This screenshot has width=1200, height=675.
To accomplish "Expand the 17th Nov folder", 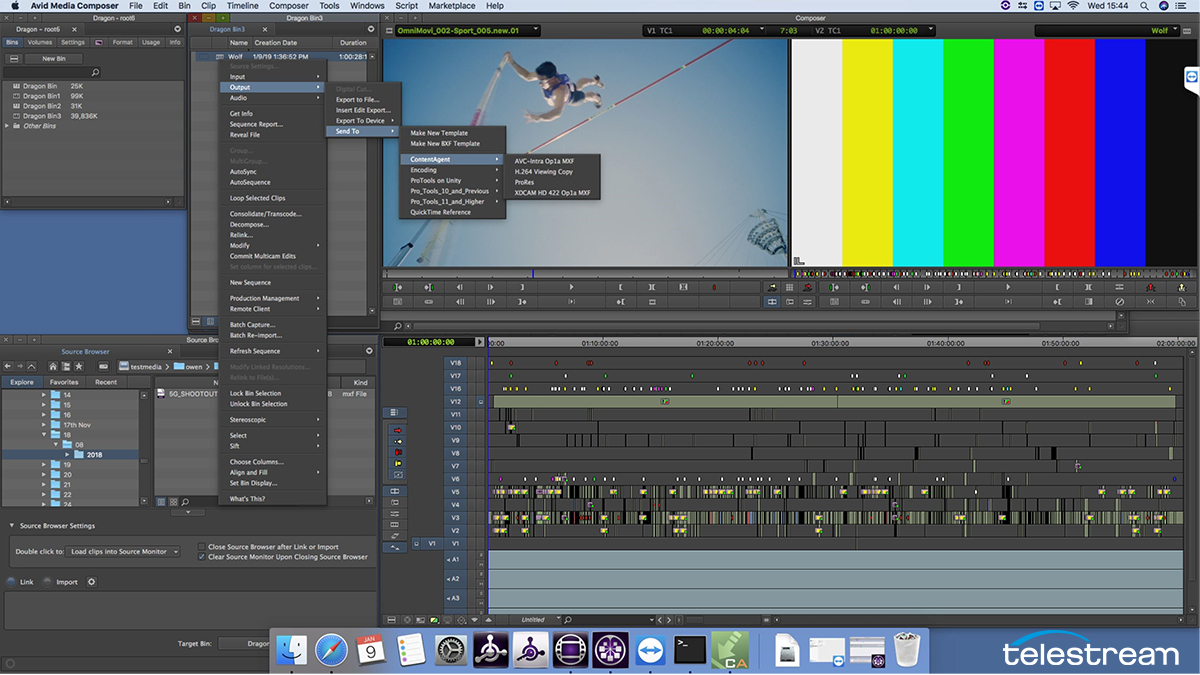I will [x=43, y=425].
